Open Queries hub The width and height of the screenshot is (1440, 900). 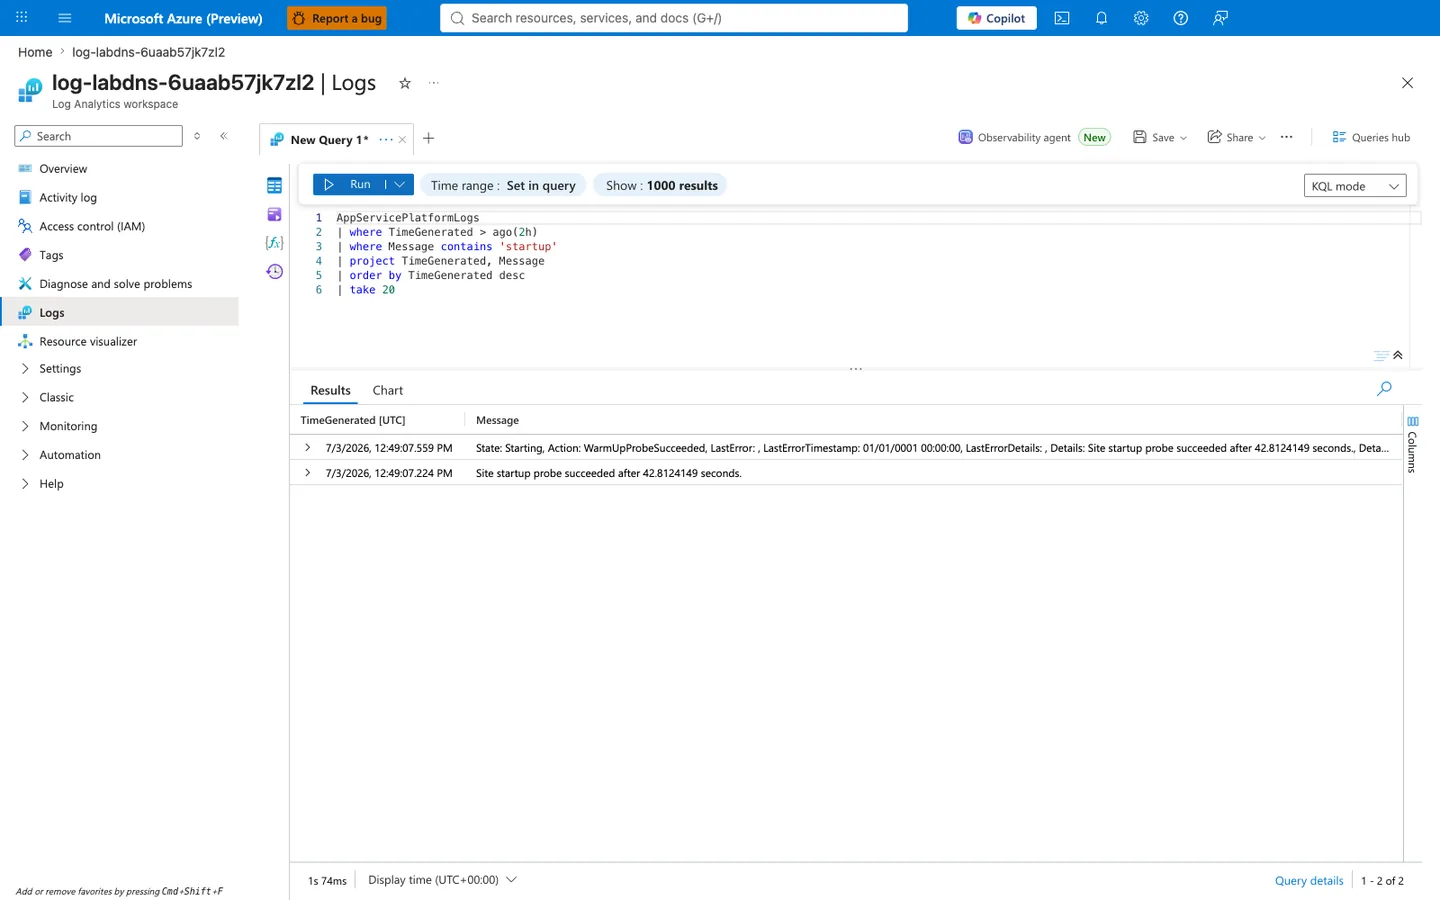point(1371,138)
